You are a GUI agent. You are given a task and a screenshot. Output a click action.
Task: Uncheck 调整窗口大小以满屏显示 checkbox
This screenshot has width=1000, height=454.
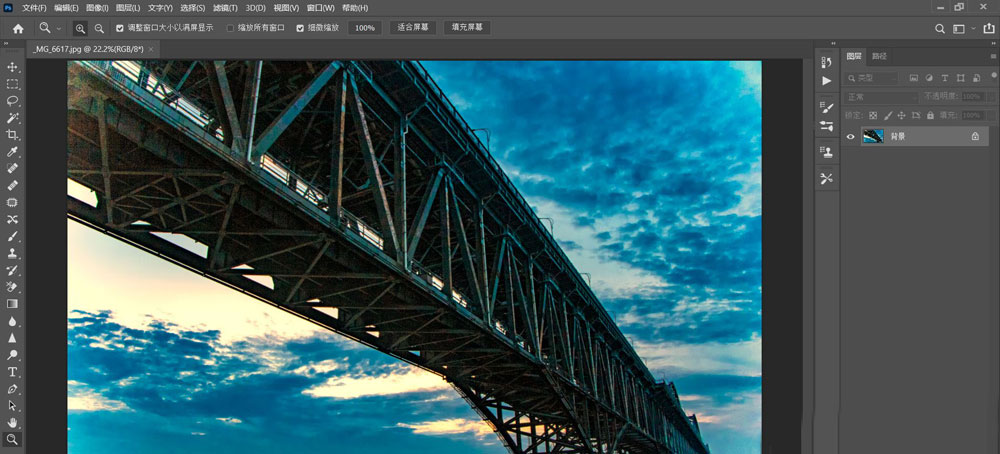click(121, 28)
